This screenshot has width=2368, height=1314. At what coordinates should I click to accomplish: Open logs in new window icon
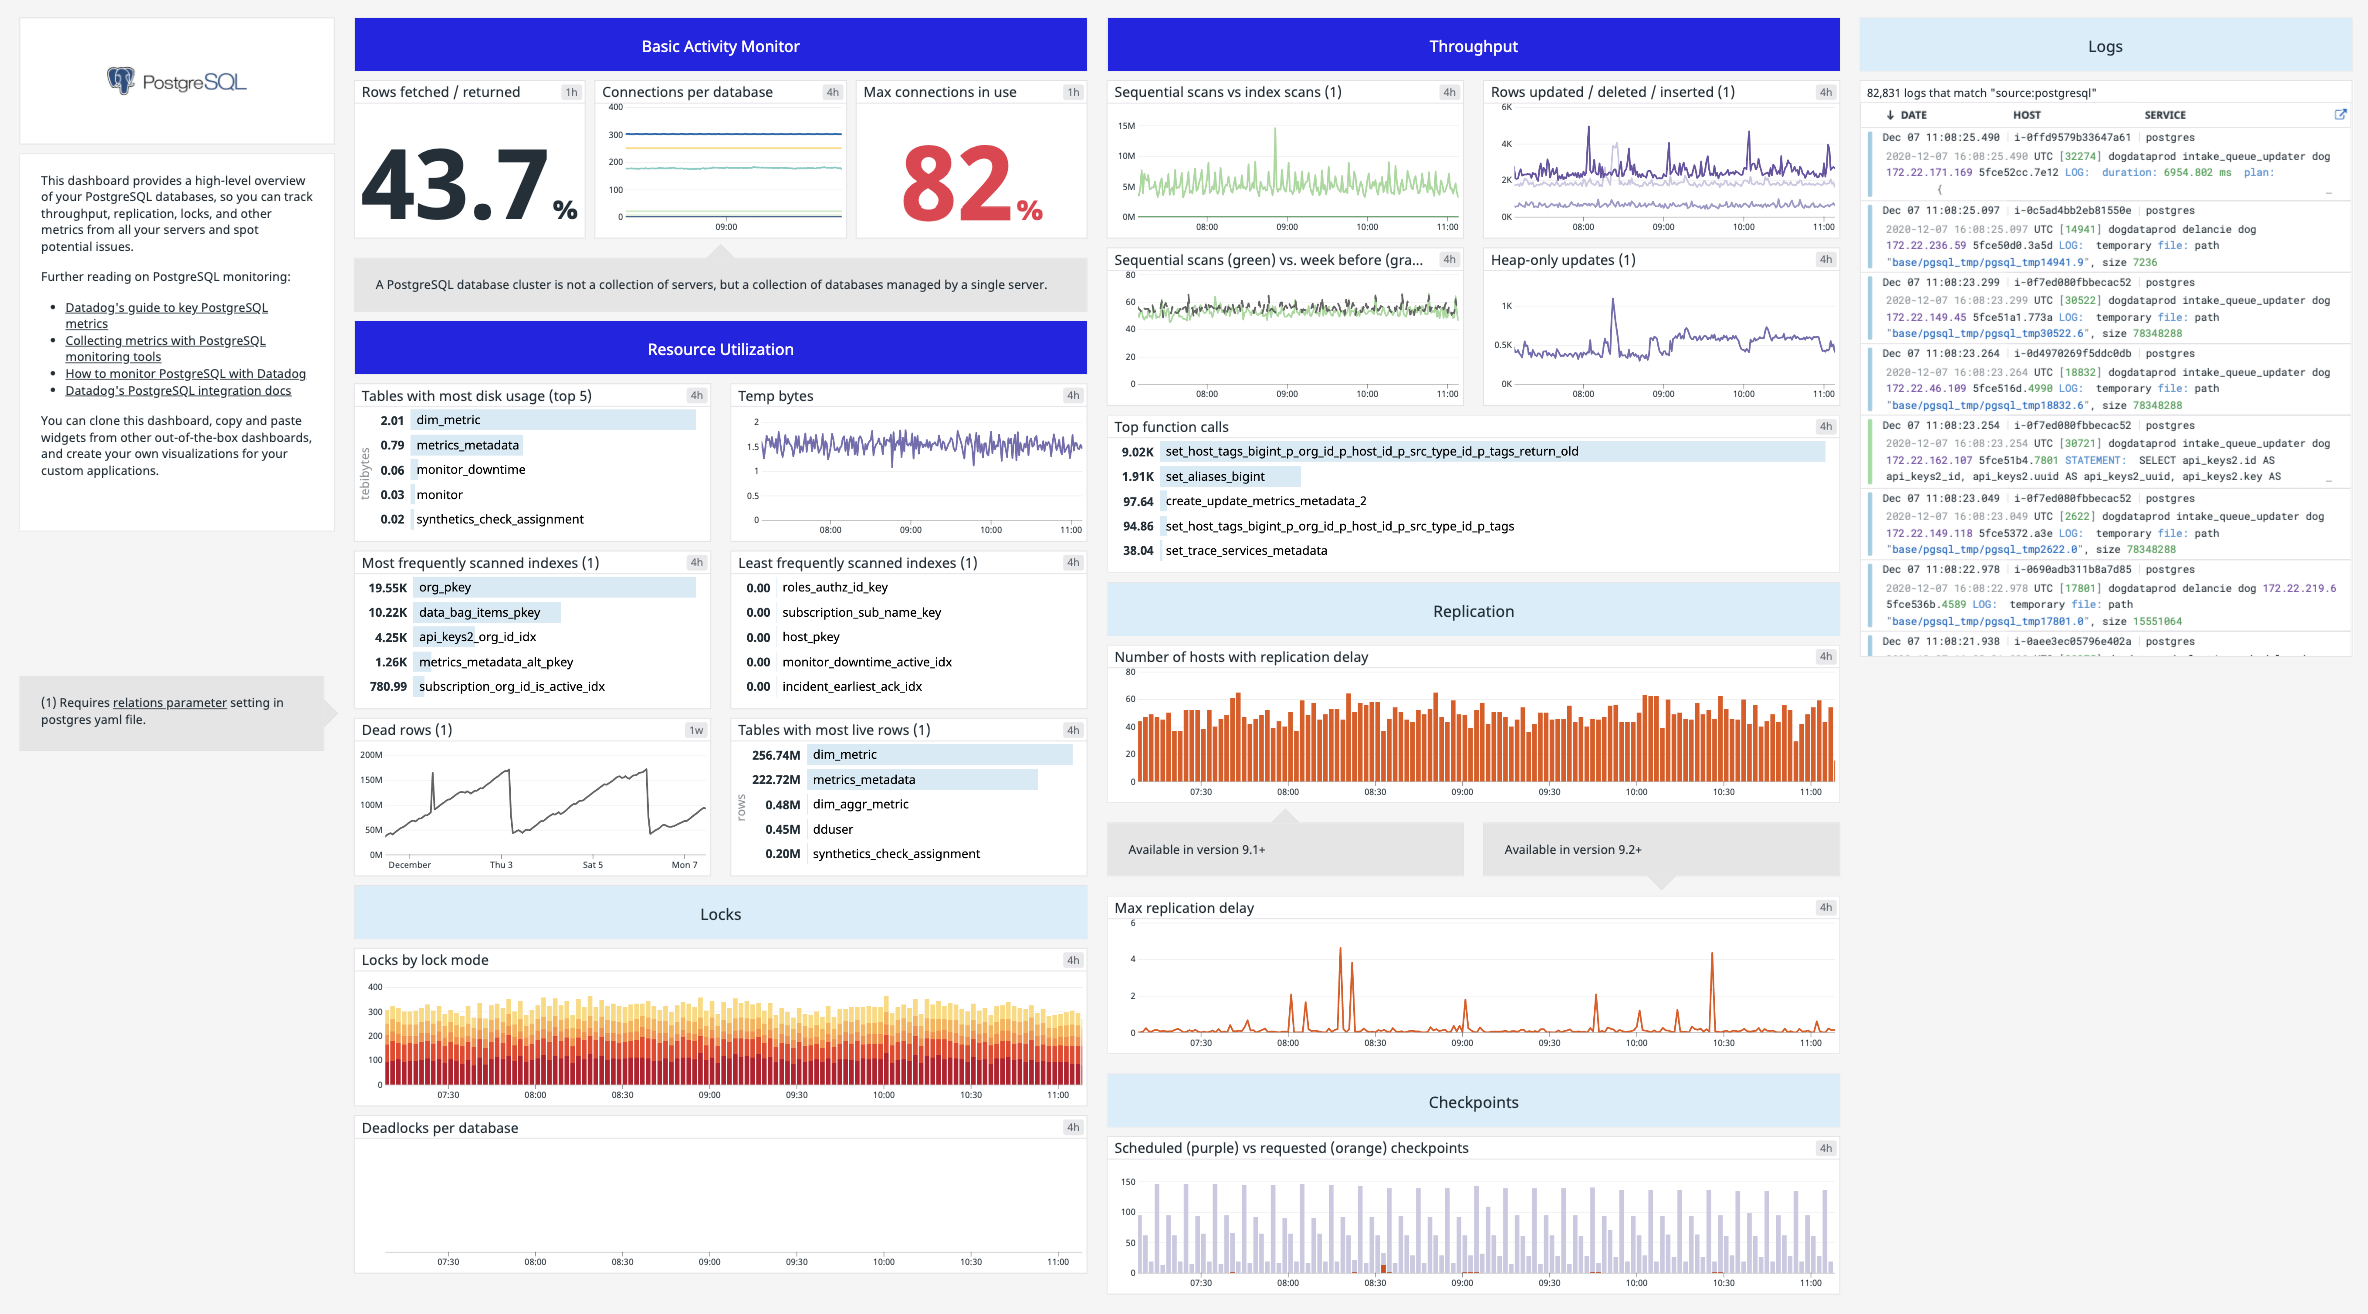pyautogui.click(x=2340, y=115)
